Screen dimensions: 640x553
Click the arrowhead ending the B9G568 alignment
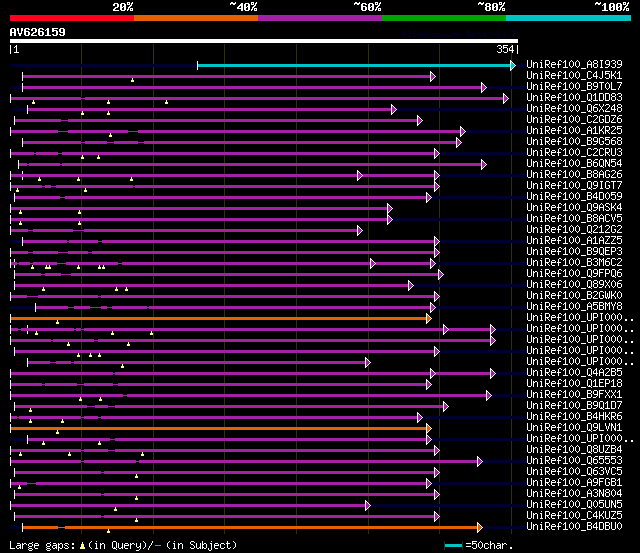[x=459, y=142]
